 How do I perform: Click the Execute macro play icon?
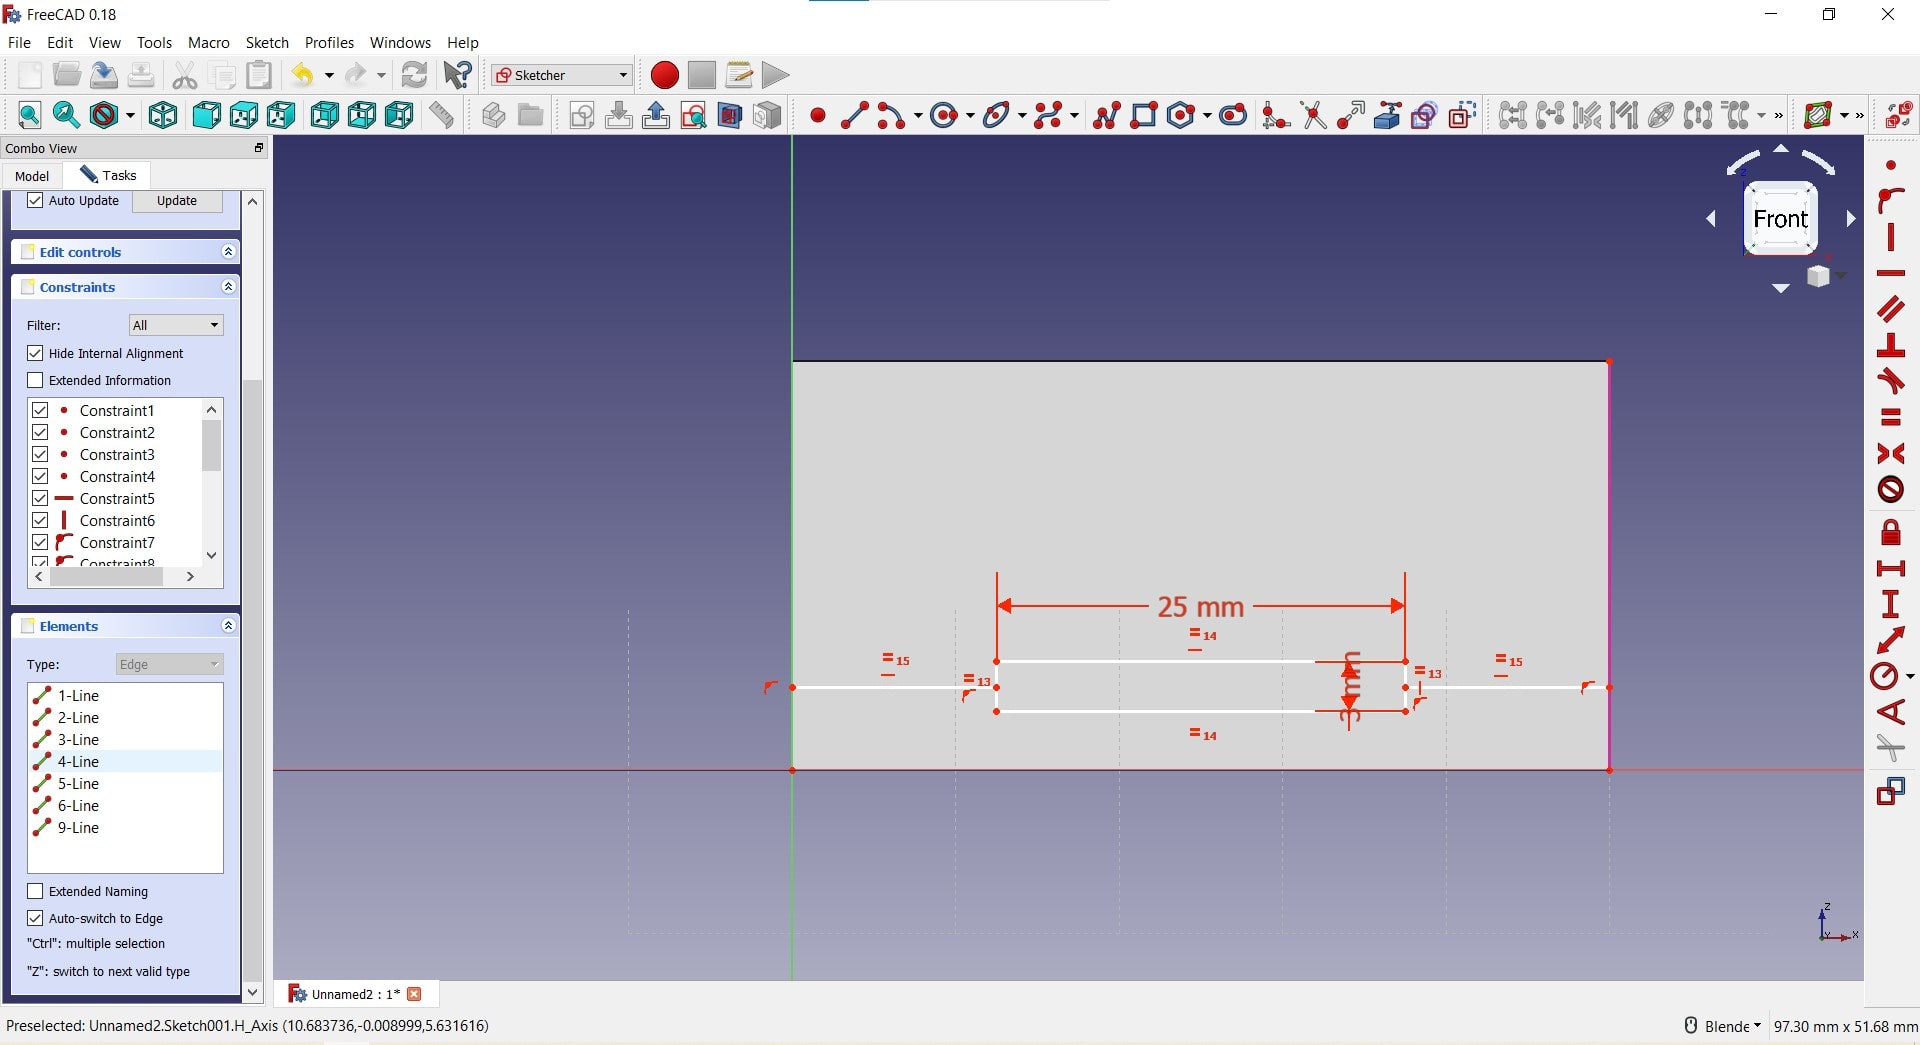point(775,75)
